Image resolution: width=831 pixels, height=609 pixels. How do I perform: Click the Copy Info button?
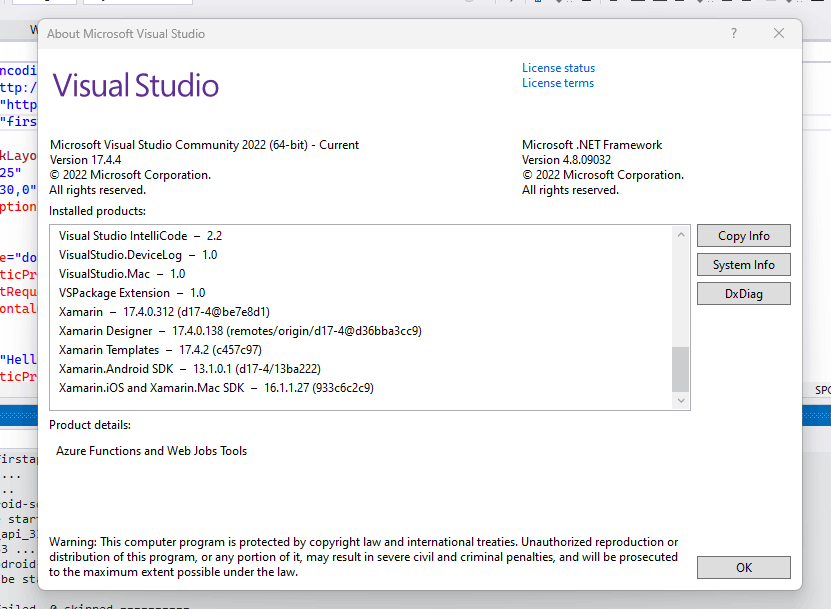coord(744,236)
